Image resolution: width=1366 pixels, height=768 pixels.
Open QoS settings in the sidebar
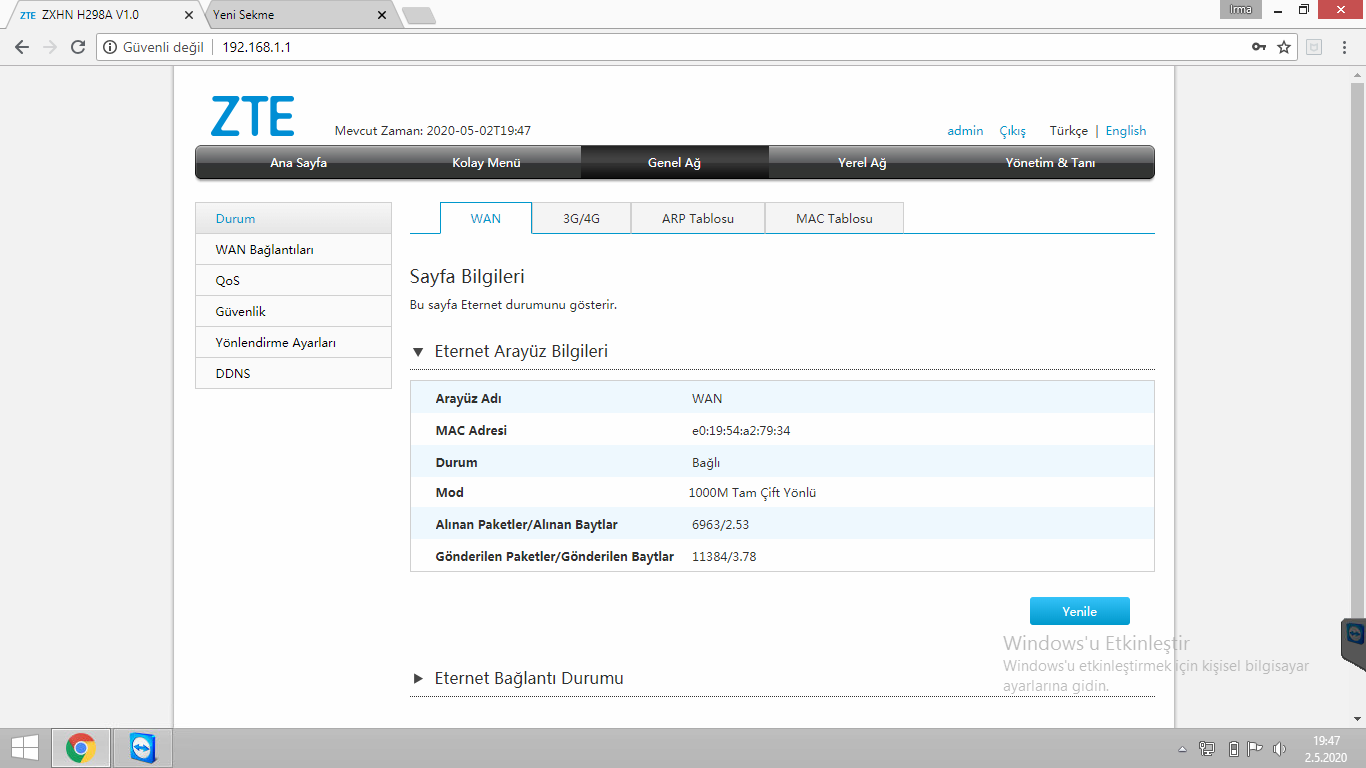click(293, 281)
